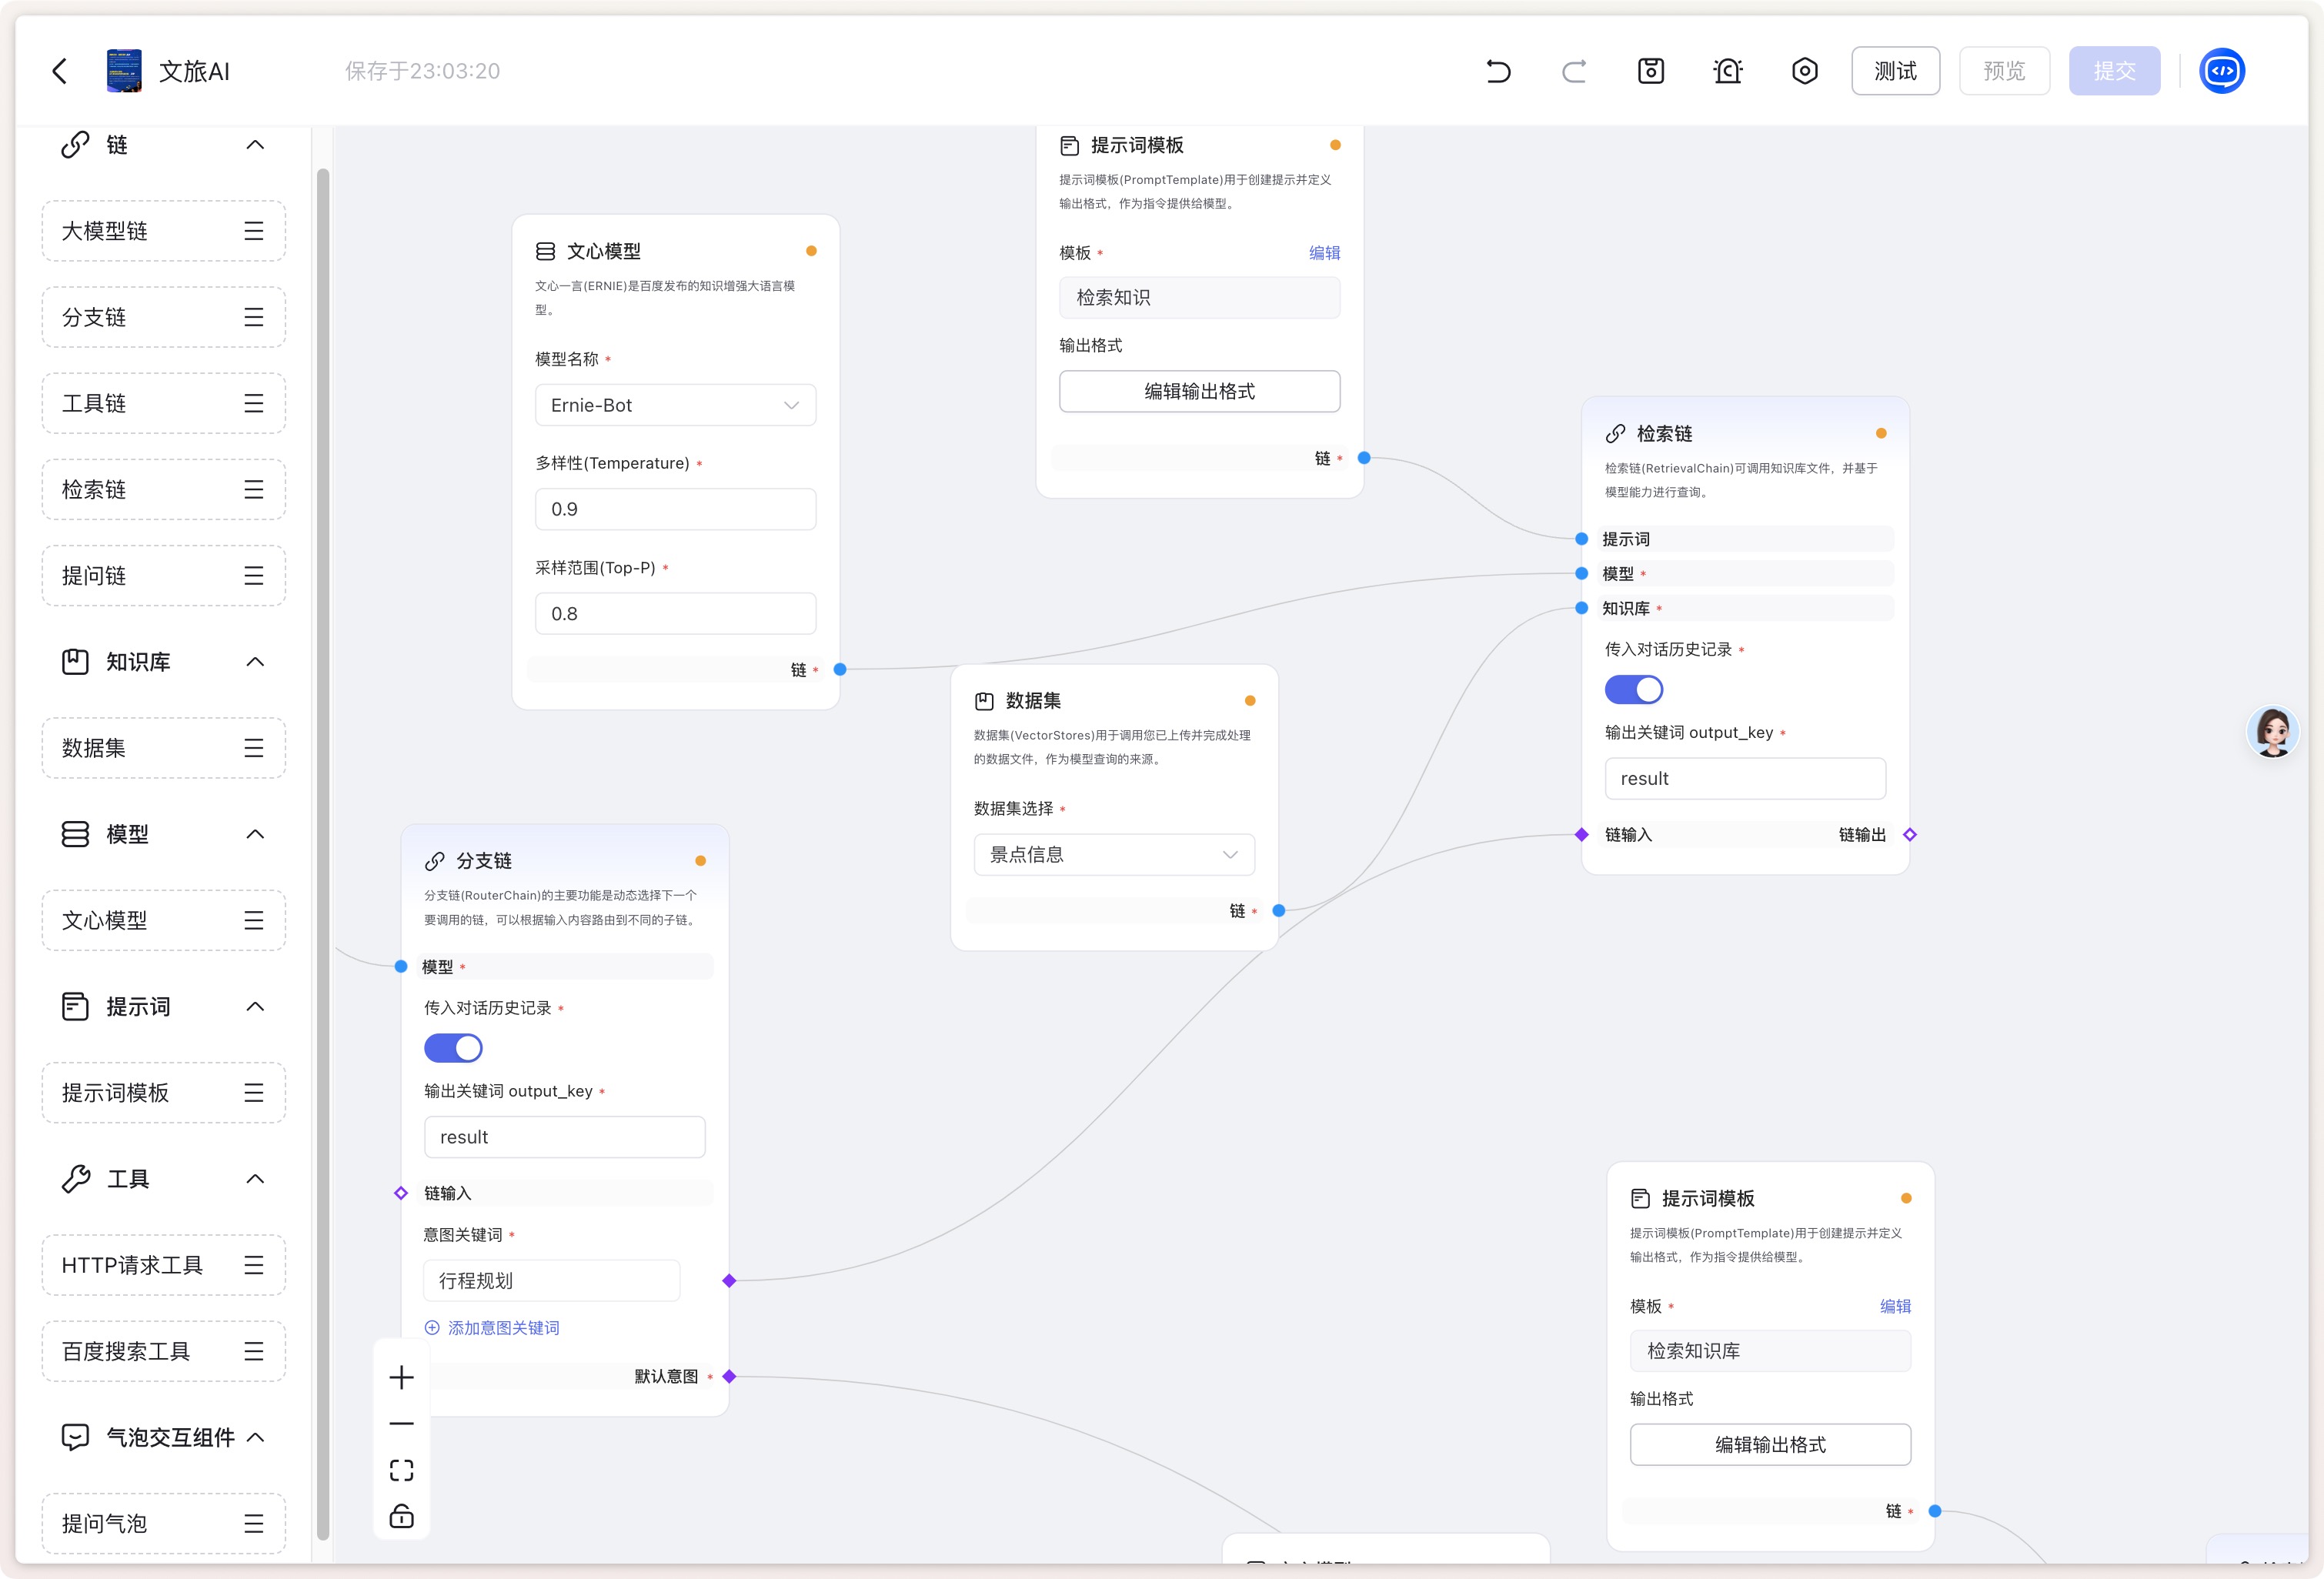Click the undo arrow in the top toolbar
Image resolution: width=2324 pixels, height=1579 pixels.
coord(1497,71)
